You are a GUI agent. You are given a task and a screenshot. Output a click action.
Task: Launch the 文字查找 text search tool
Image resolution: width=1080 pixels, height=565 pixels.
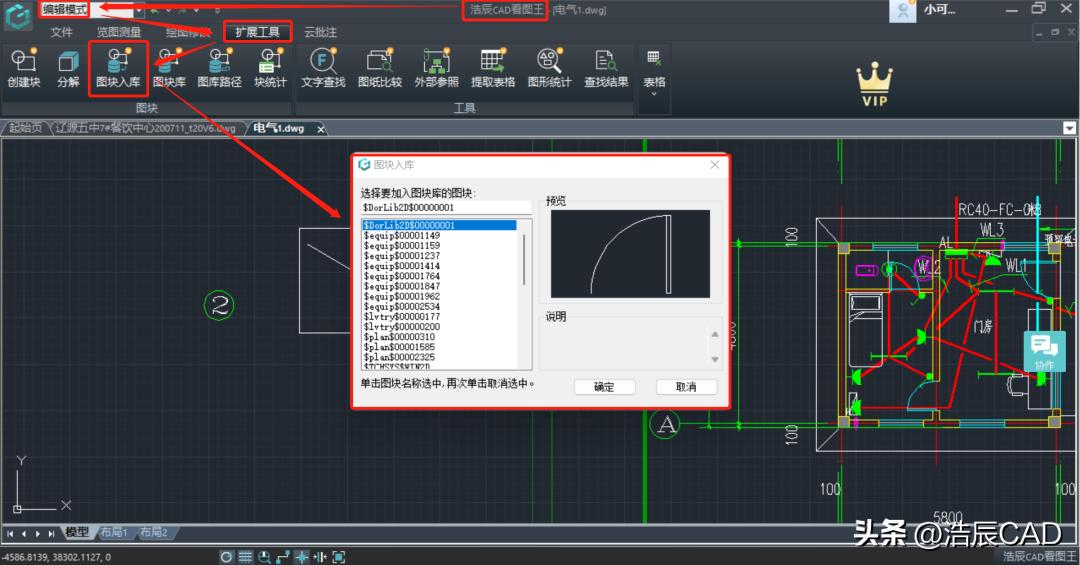(323, 68)
